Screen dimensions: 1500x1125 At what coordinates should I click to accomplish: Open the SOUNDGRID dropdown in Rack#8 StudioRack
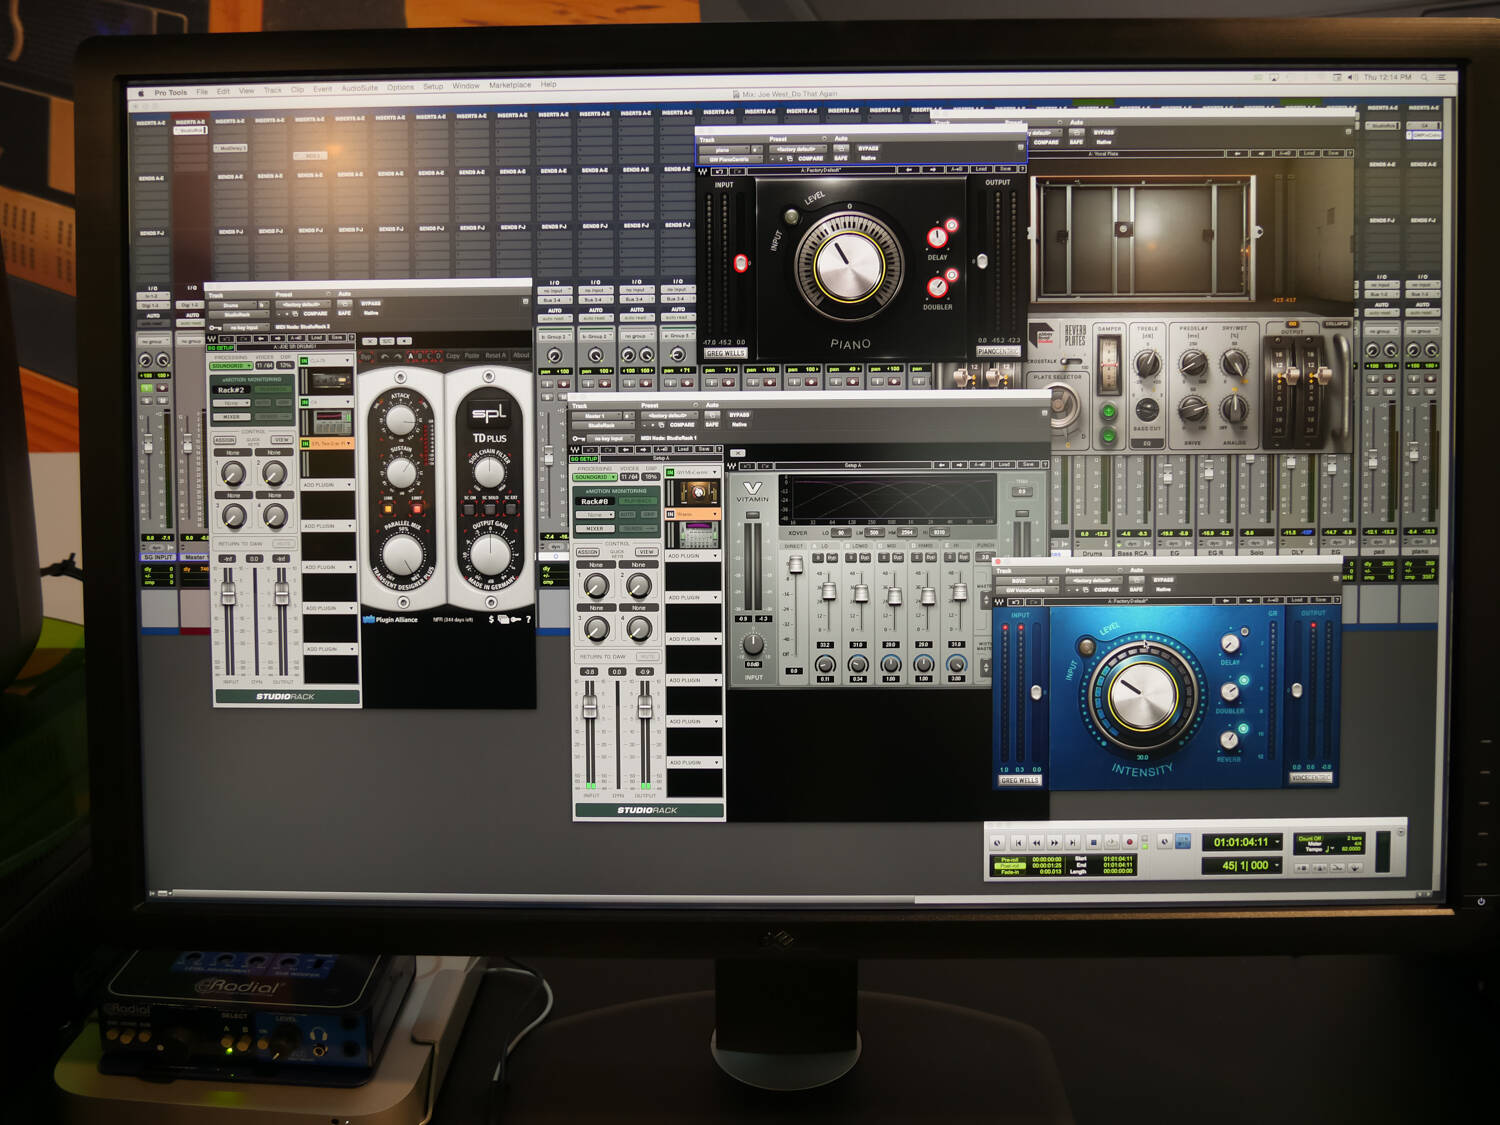(595, 477)
